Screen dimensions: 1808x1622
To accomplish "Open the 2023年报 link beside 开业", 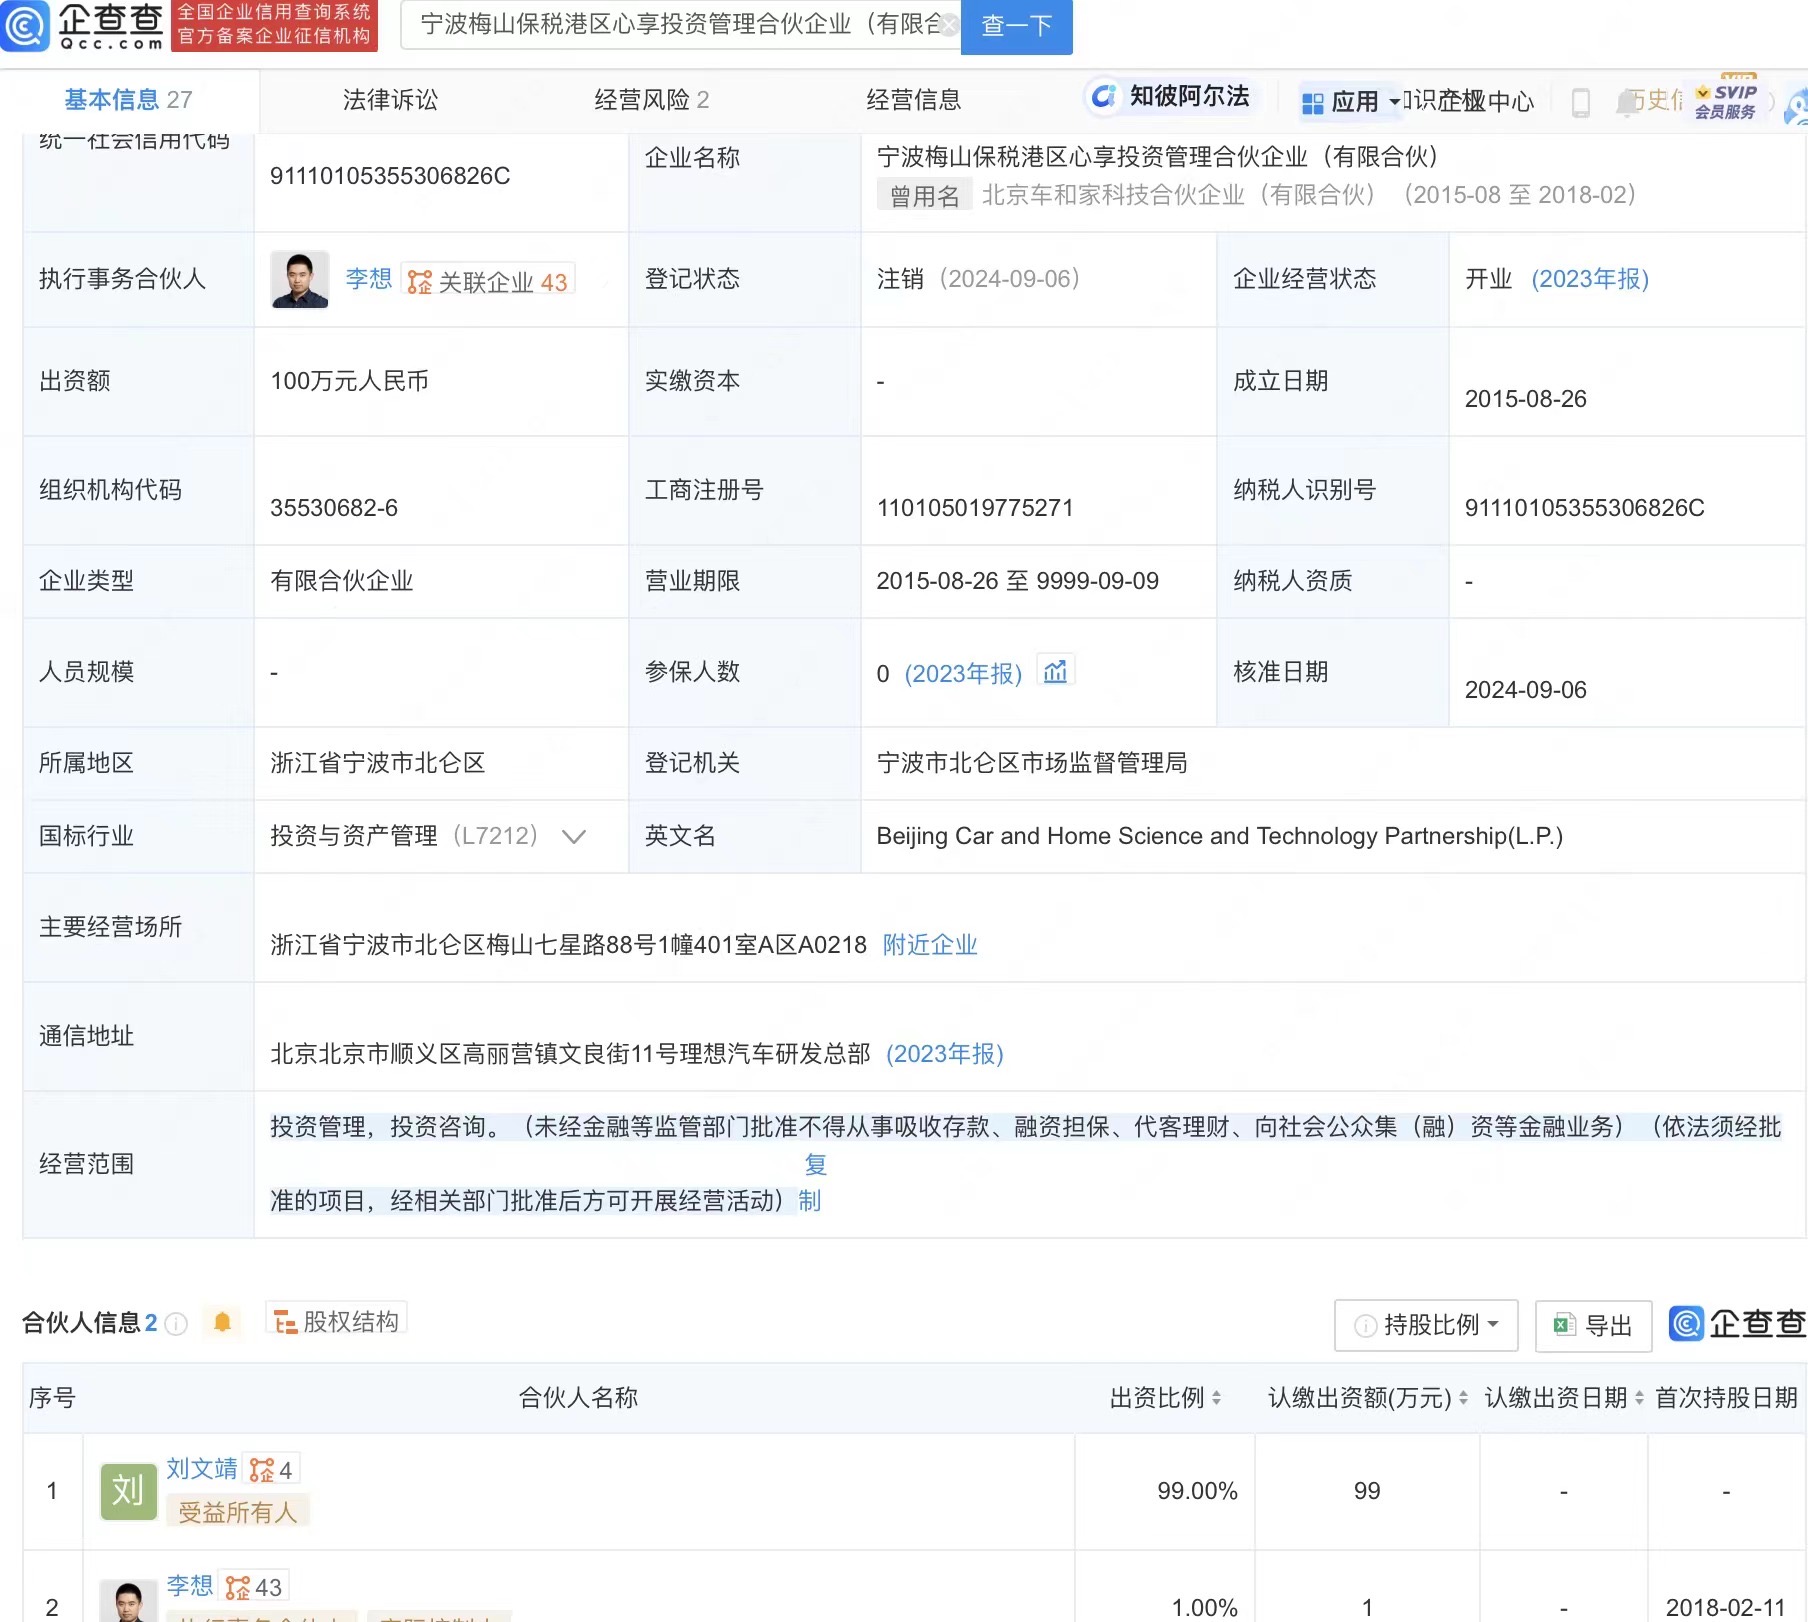I will point(1590,279).
